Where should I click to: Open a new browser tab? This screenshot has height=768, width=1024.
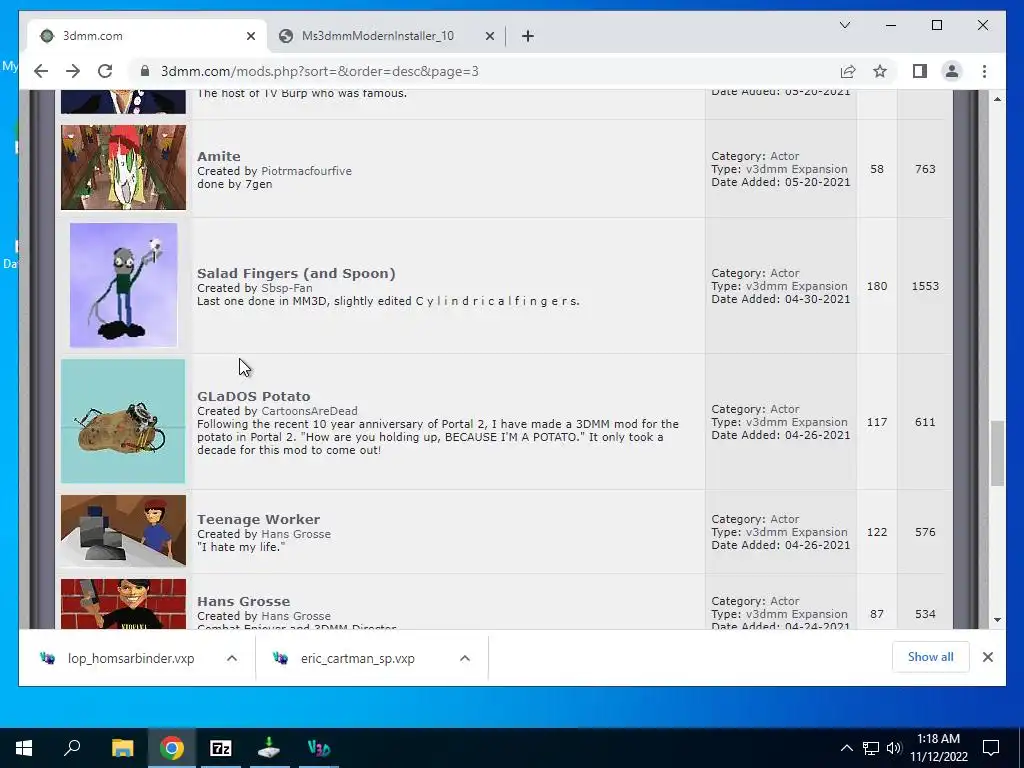[x=528, y=36]
